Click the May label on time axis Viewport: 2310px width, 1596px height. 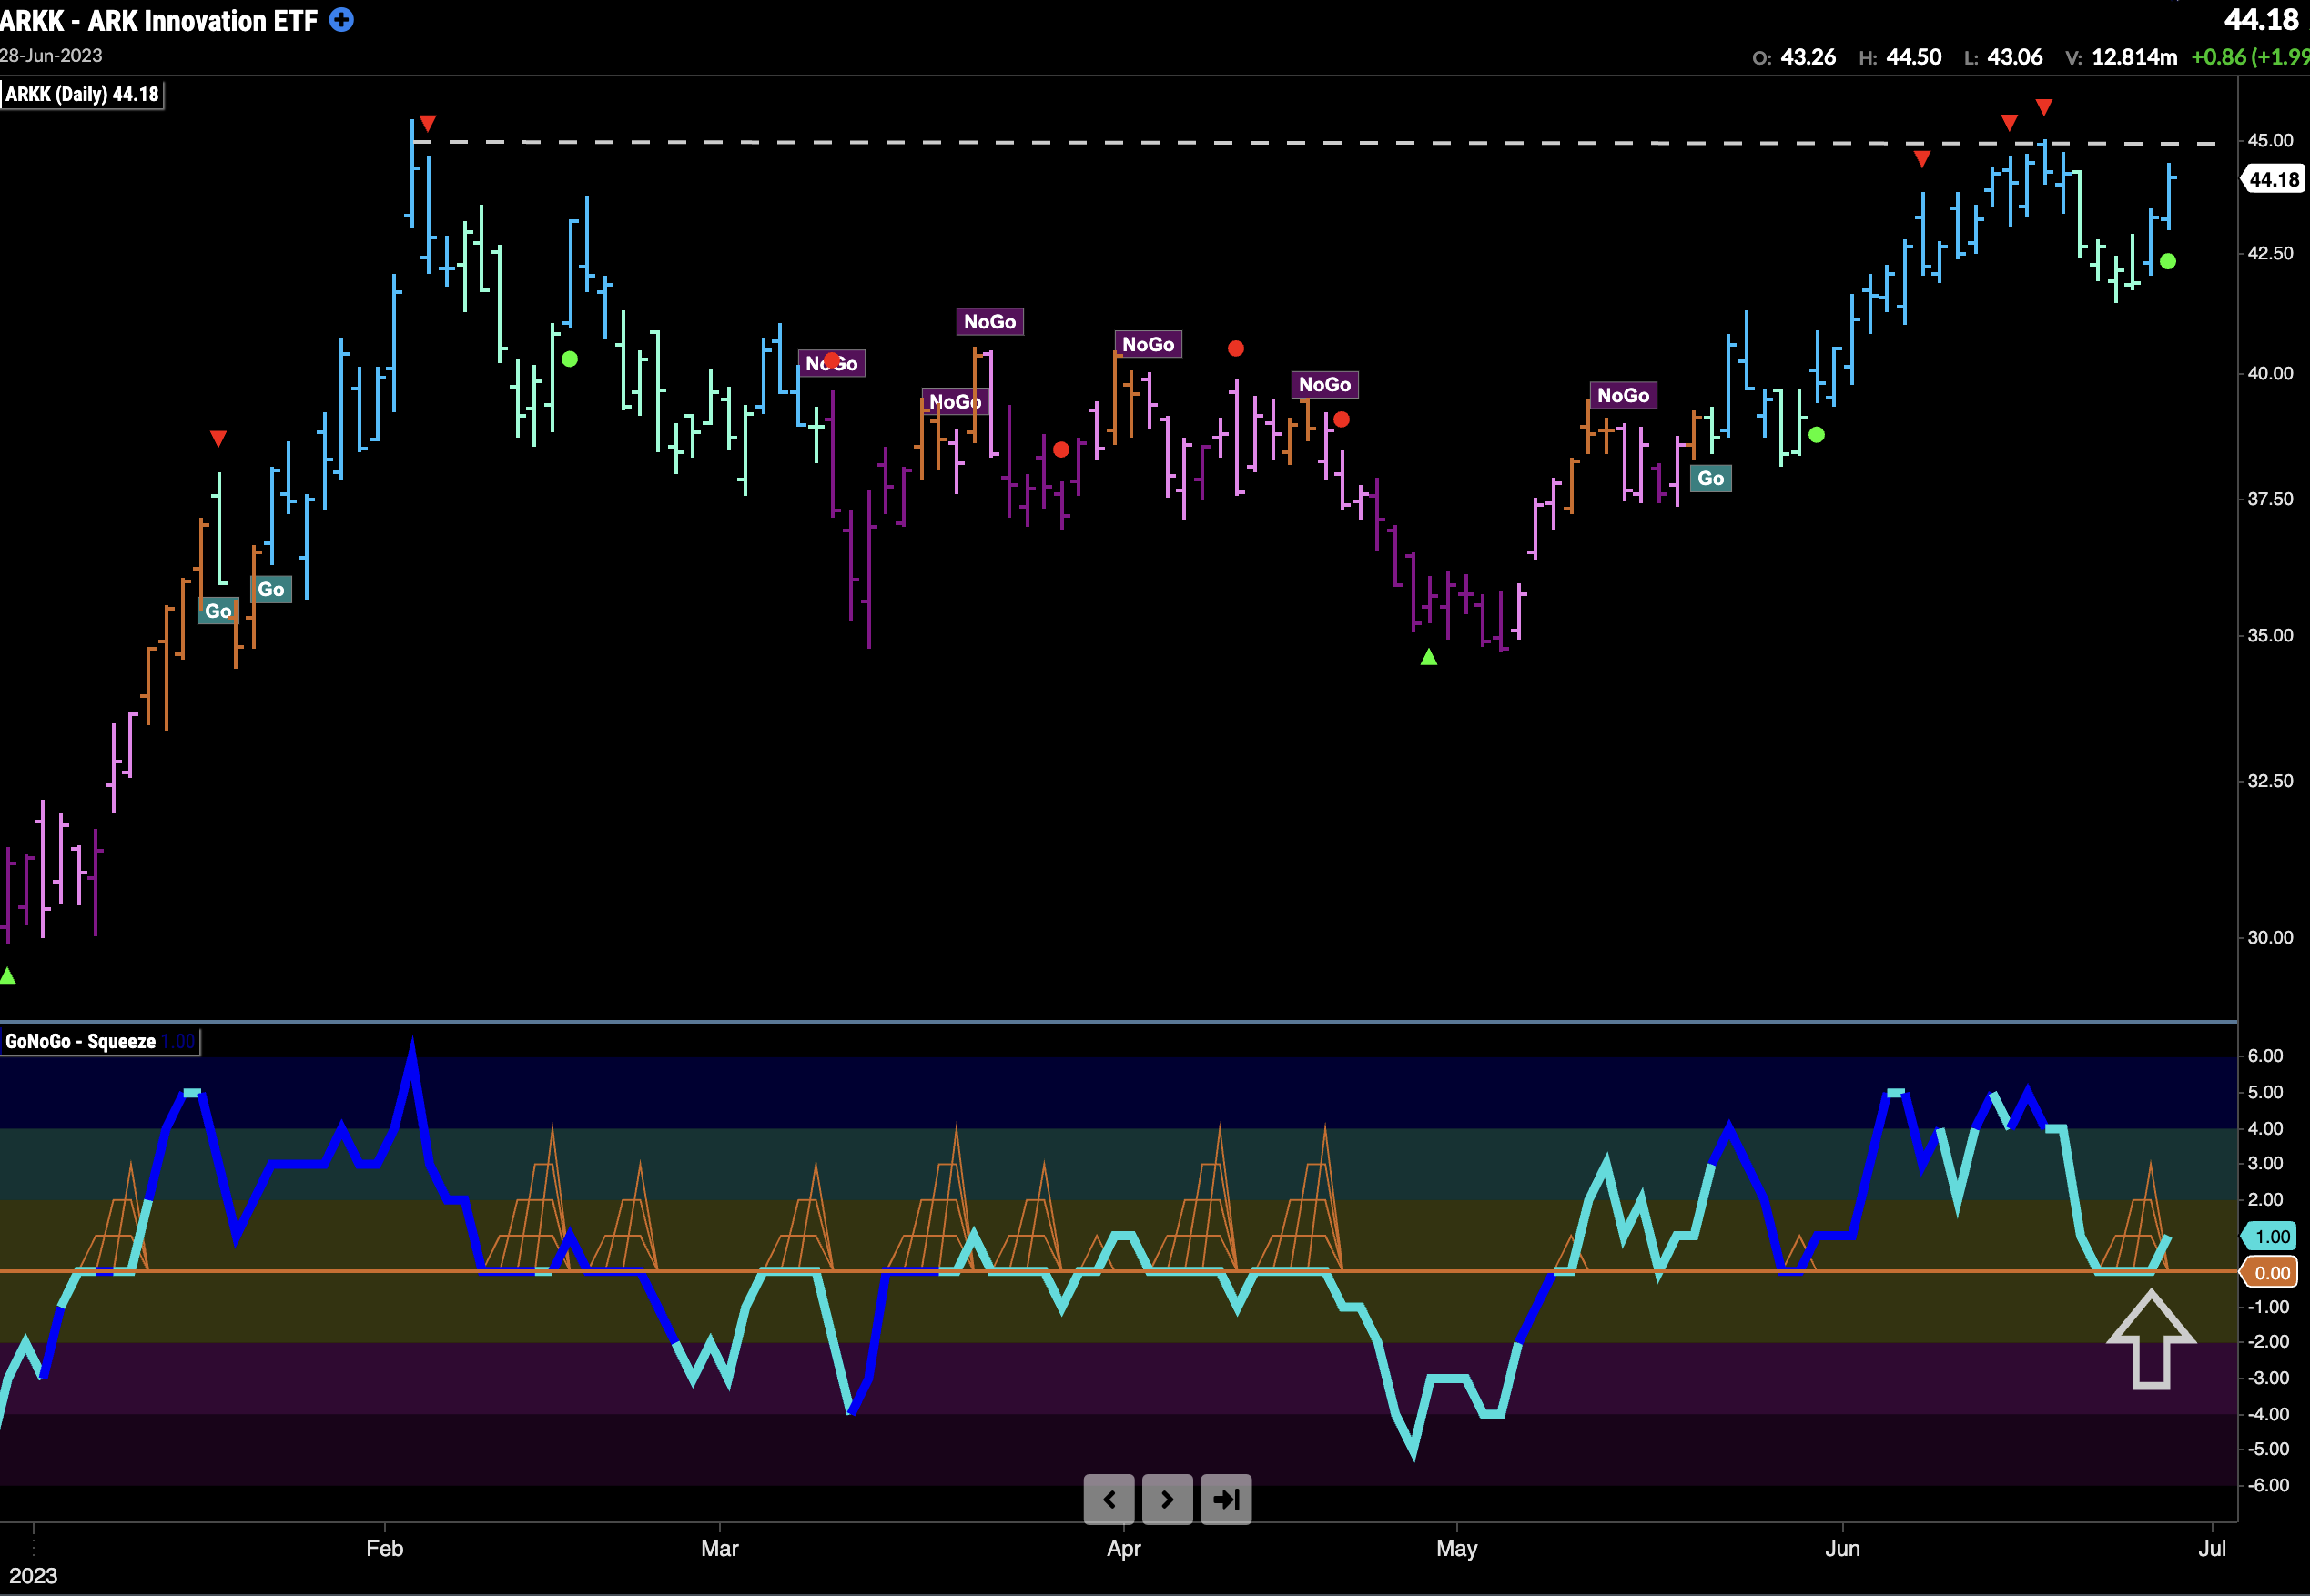tap(1457, 1548)
